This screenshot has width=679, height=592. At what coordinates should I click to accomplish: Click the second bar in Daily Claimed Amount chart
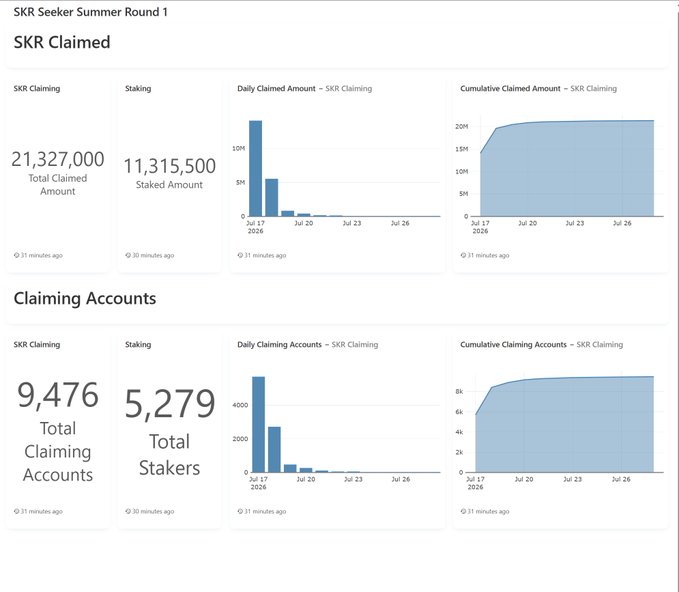click(272, 197)
